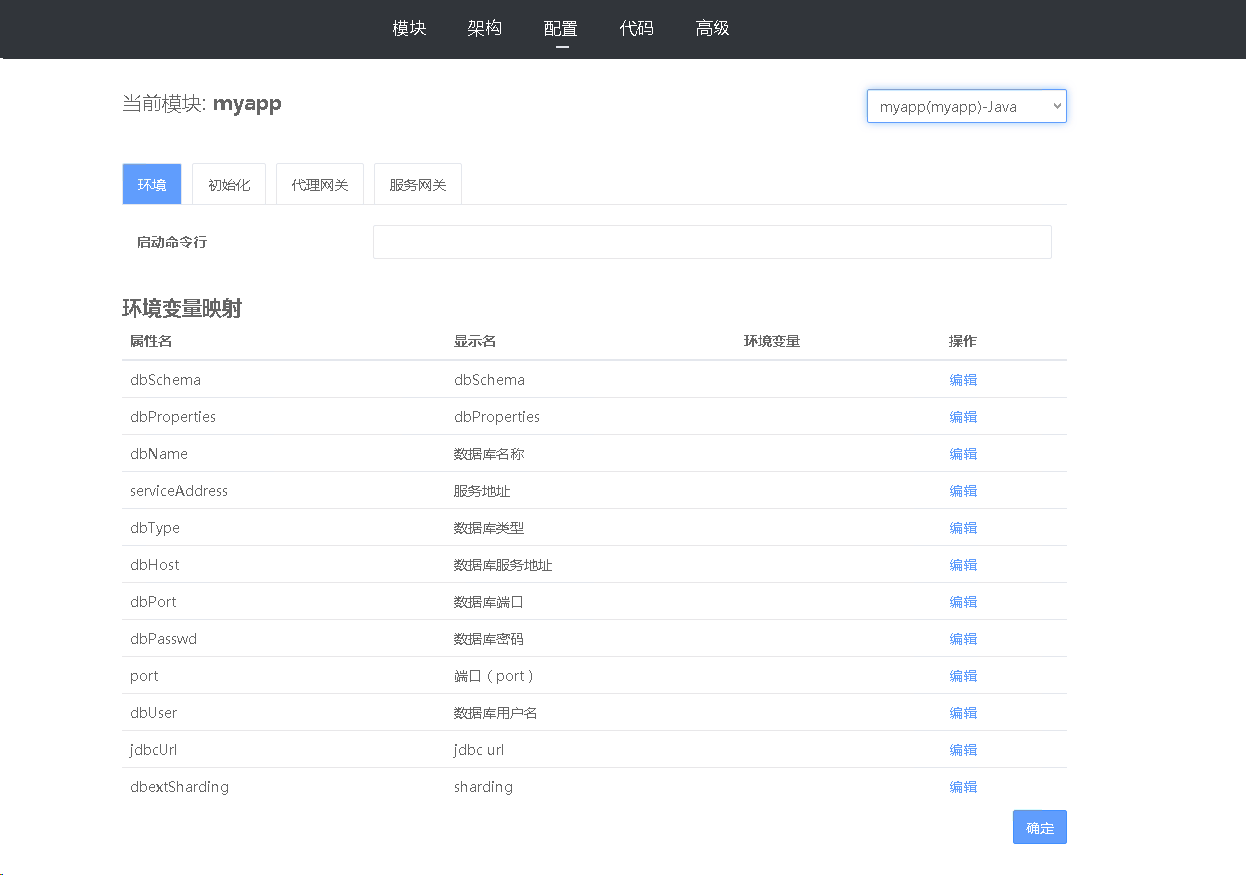Select the 配置 navigation item
Viewport: 1246px width, 875px height.
pos(561,28)
